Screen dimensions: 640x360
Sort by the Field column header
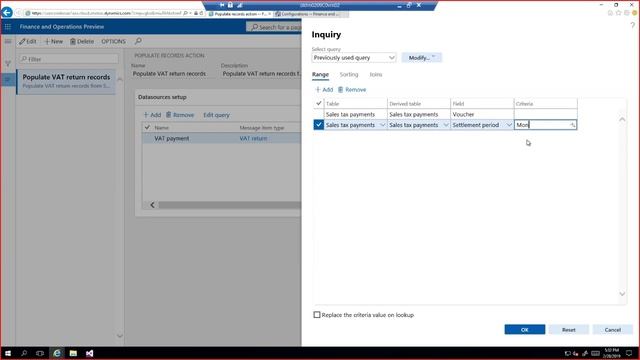482,104
